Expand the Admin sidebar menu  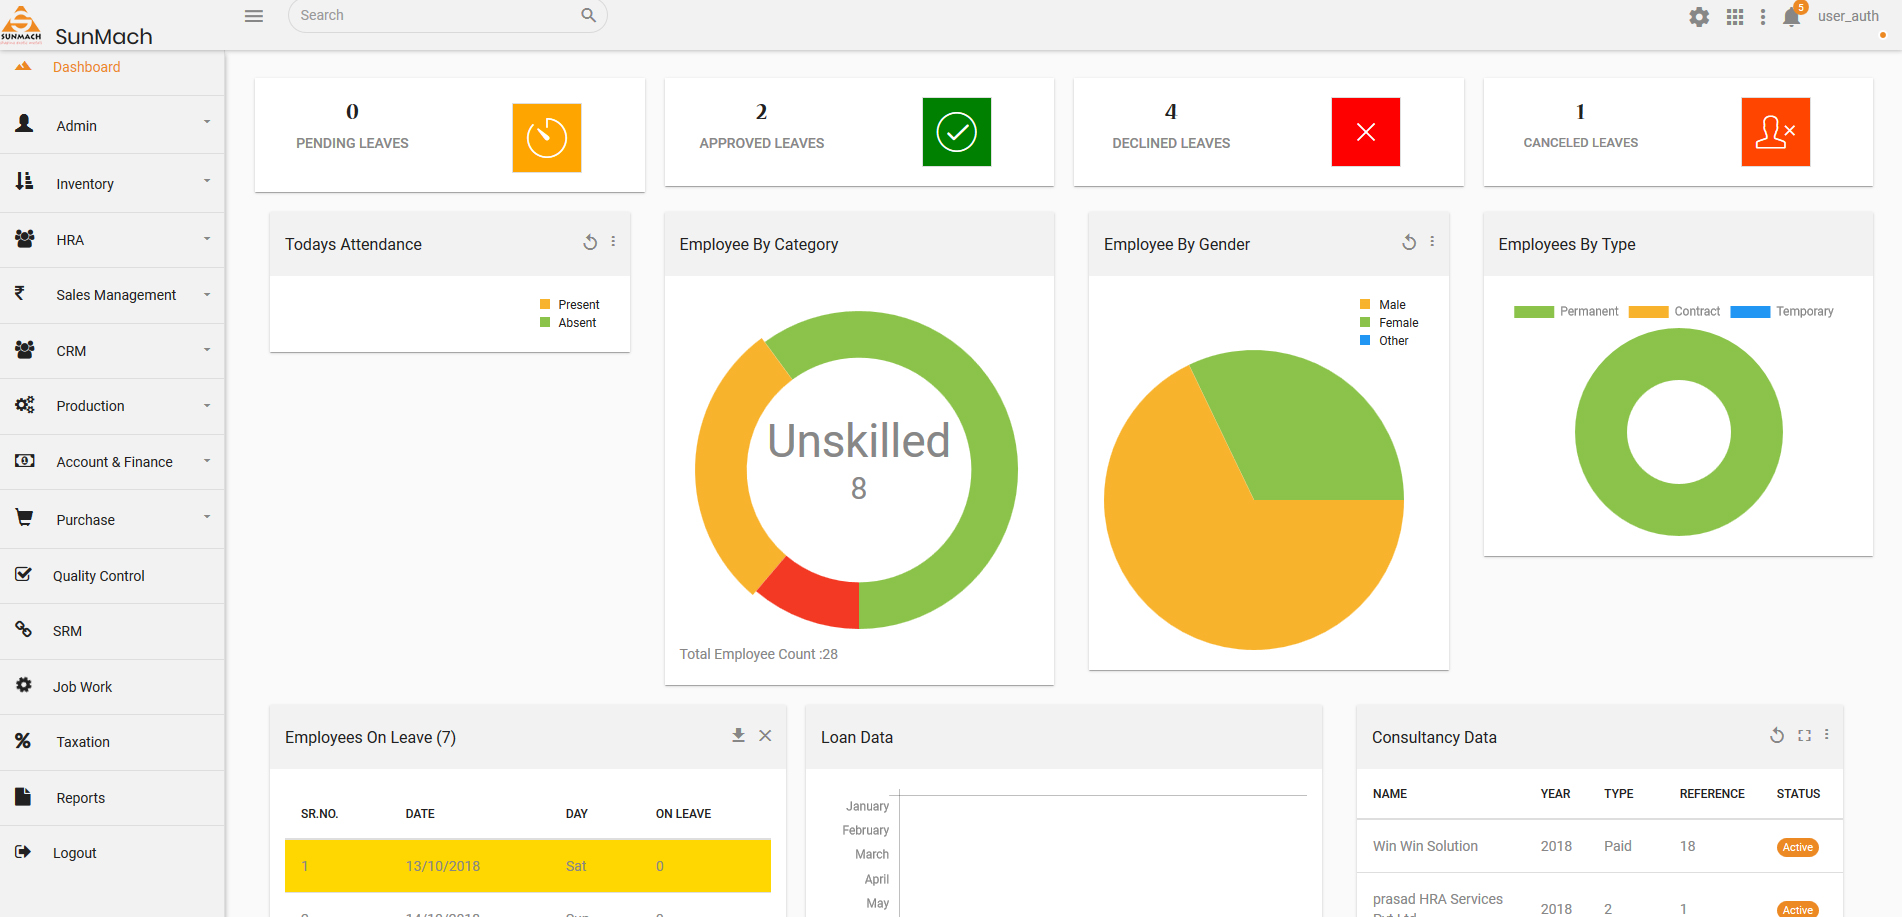(x=112, y=125)
